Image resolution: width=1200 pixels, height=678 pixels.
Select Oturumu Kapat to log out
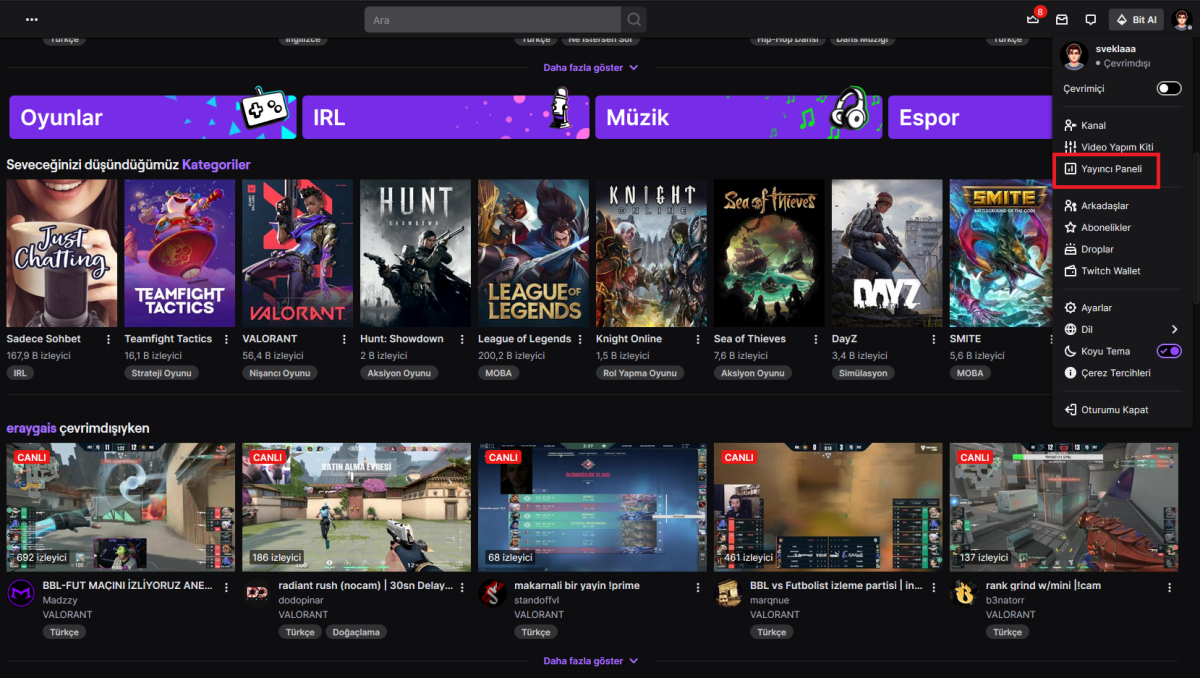click(1114, 410)
